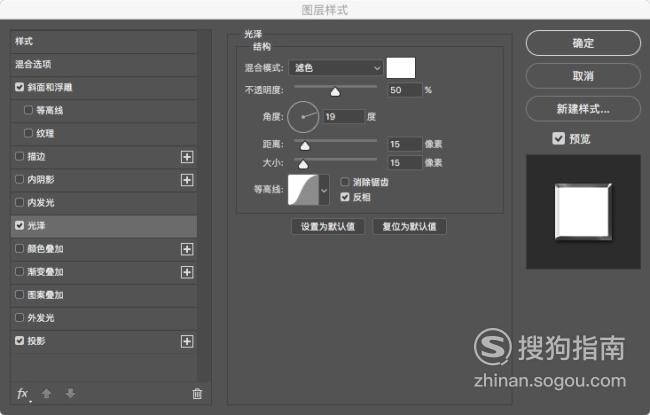Open the fx add-style menu icon
The width and height of the screenshot is (650, 415).
pos(23,393)
